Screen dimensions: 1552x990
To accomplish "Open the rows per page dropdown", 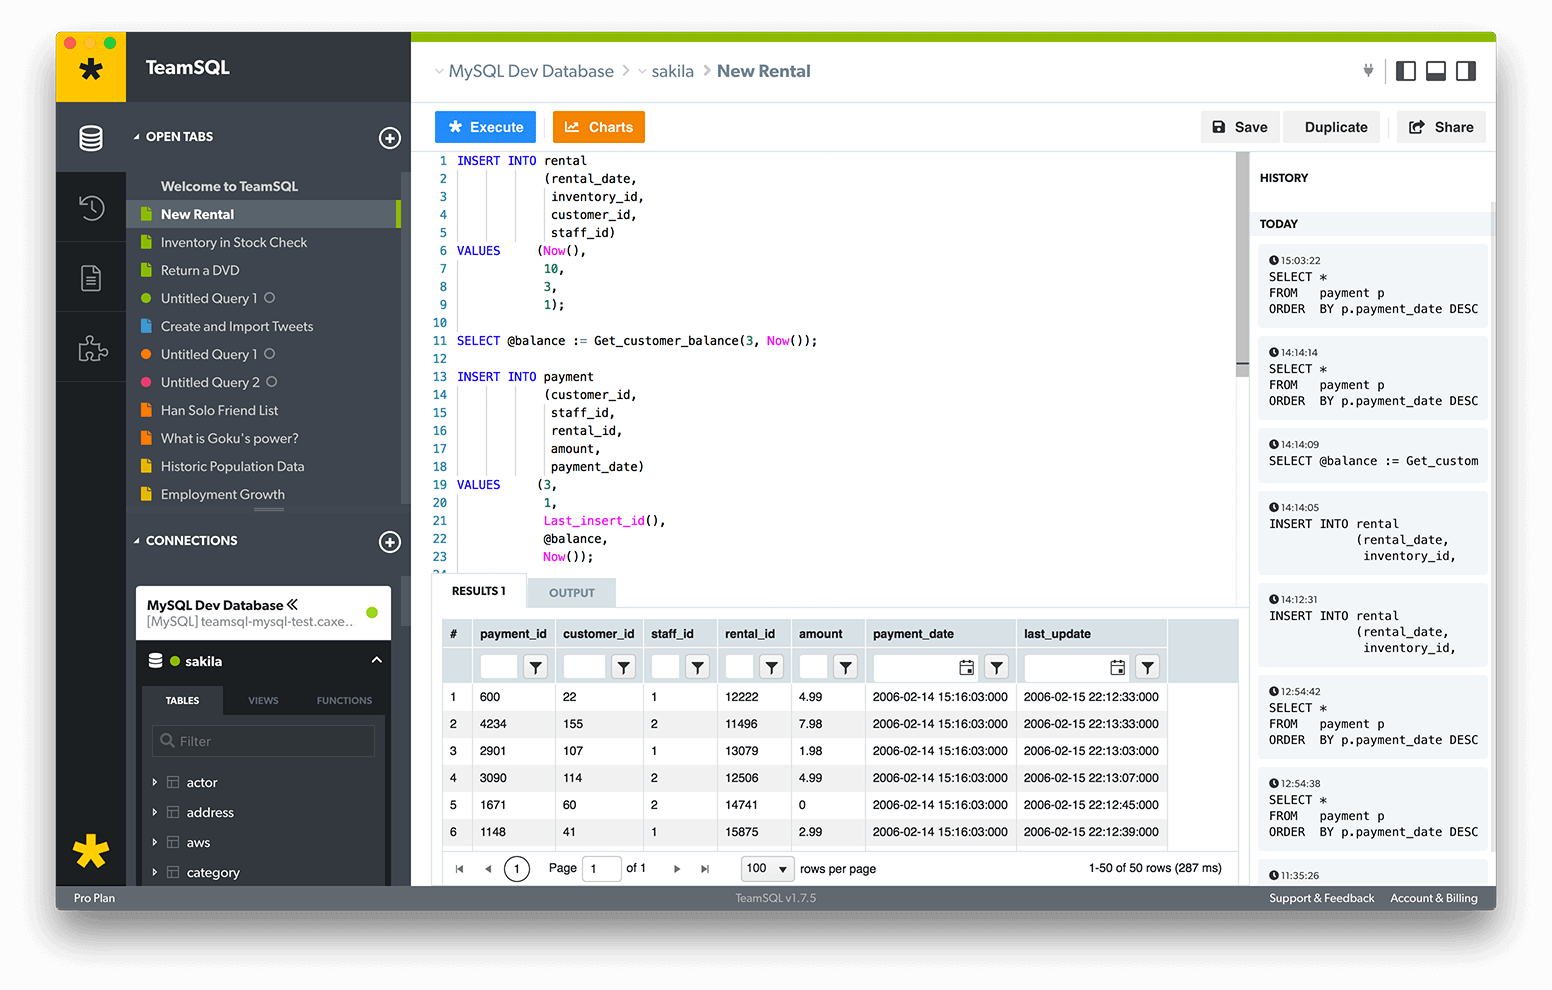I will [x=767, y=869].
